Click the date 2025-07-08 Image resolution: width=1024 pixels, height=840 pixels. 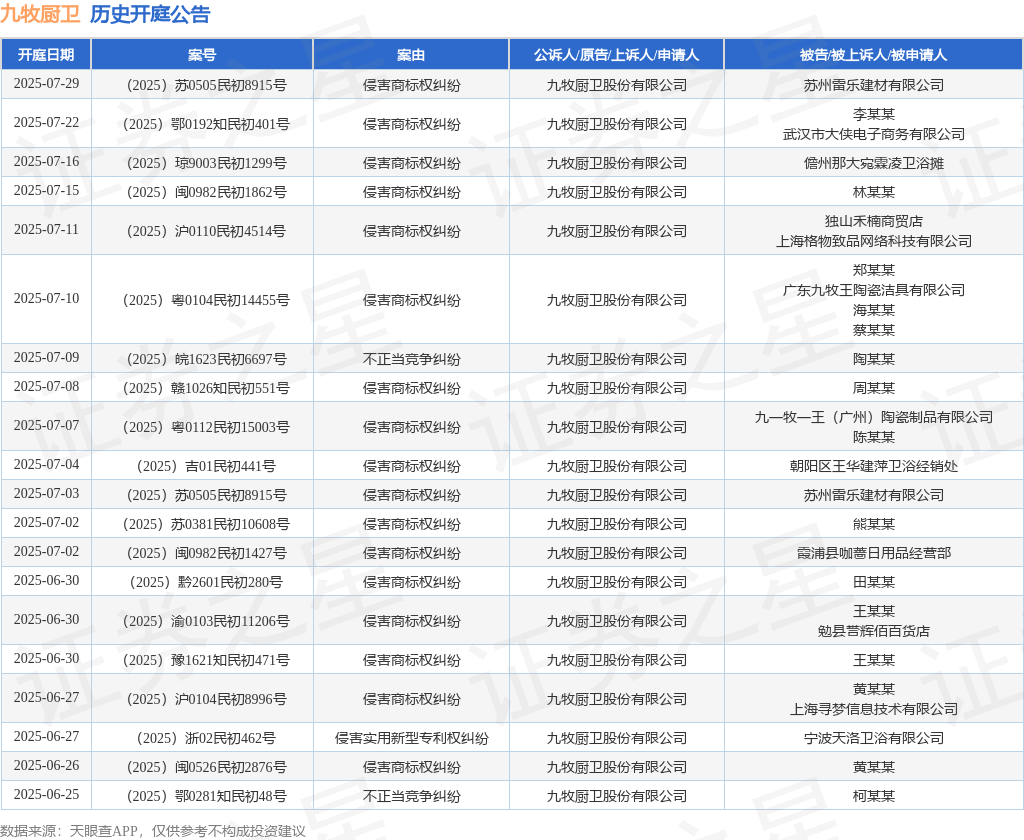tap(46, 387)
